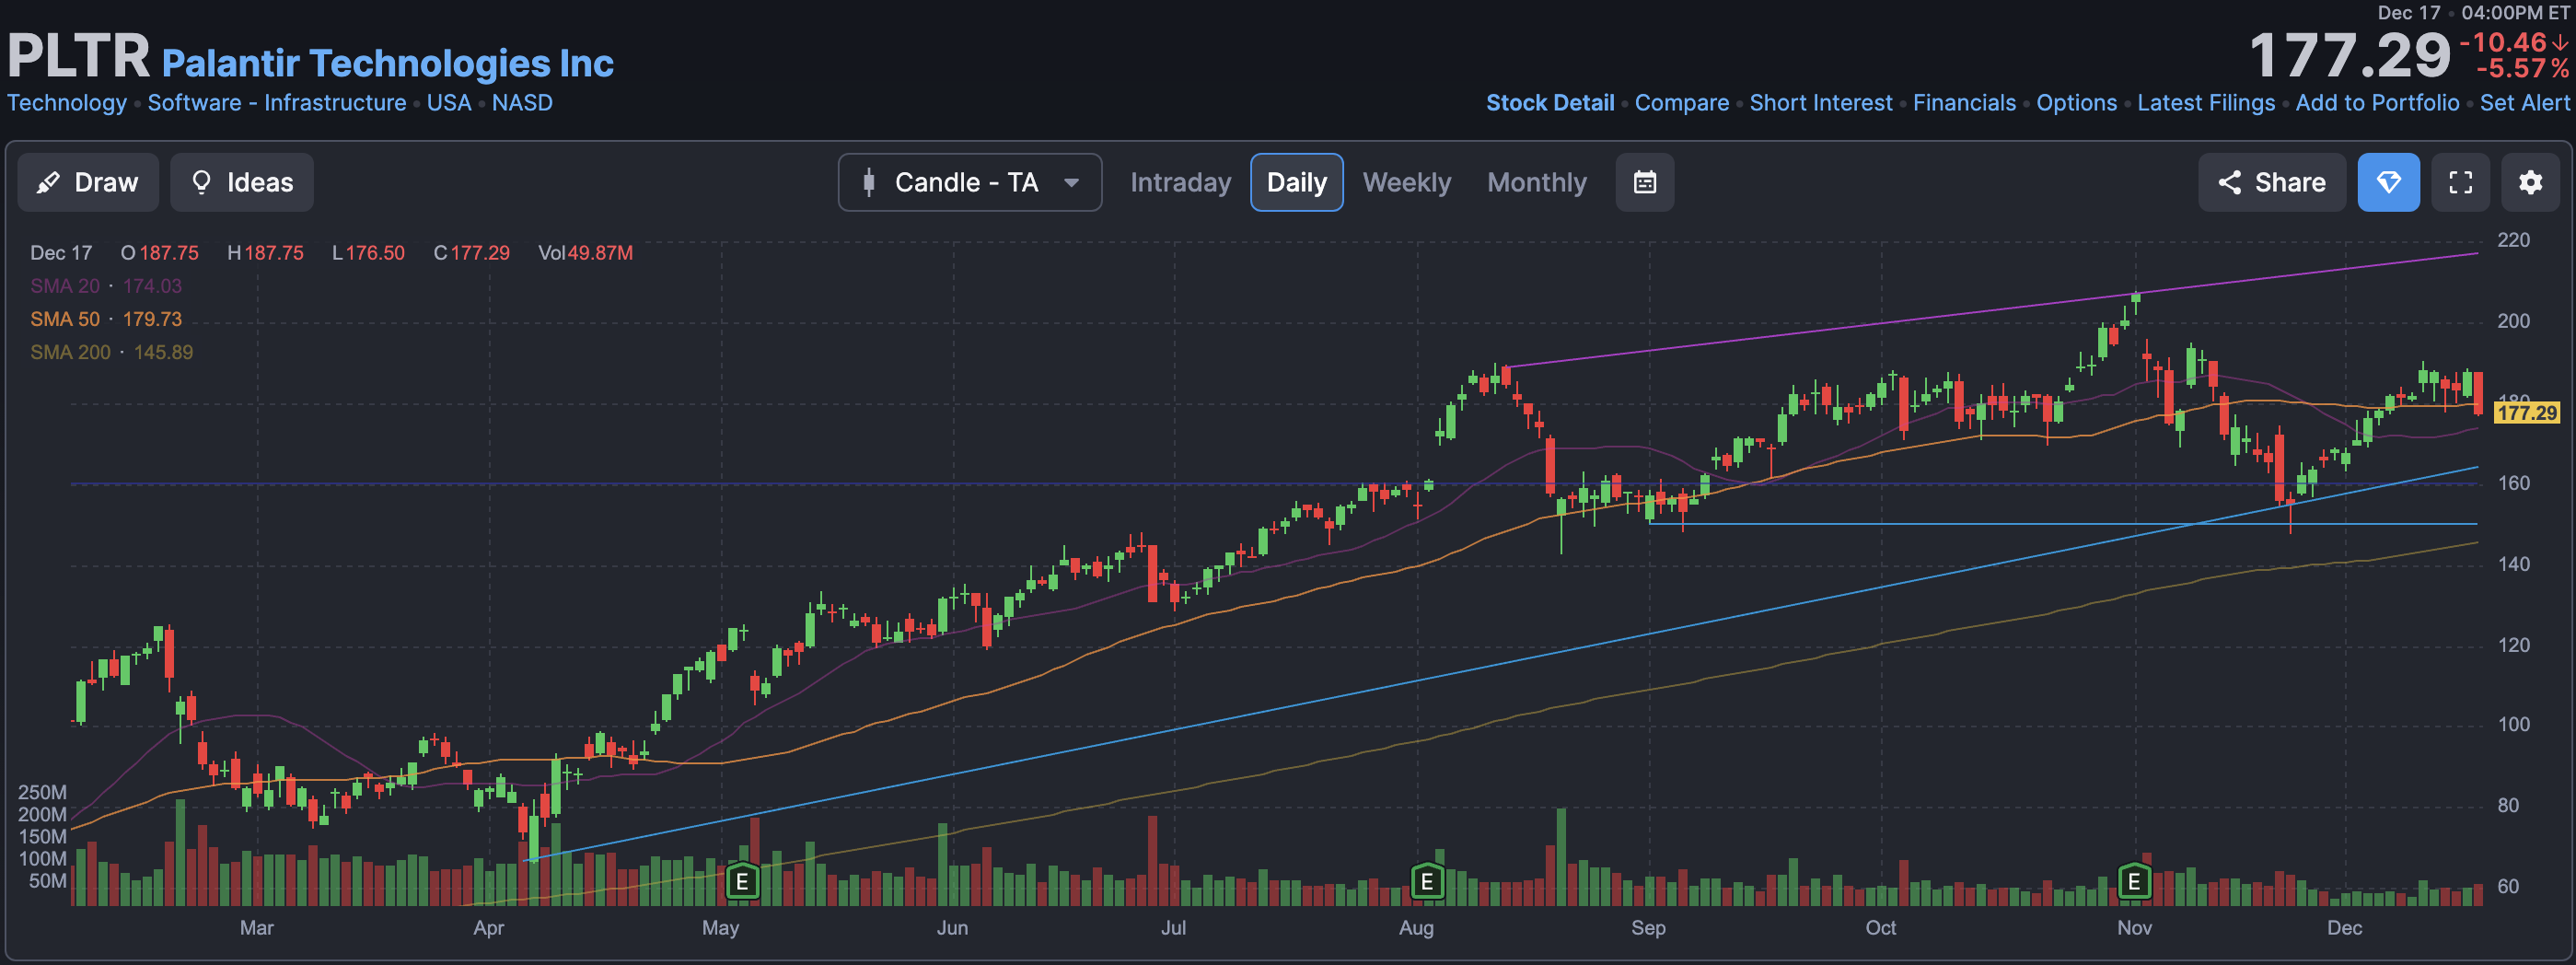This screenshot has width=2576, height=965.
Task: Open Software - Infrastructure industry link
Action: coord(277,103)
